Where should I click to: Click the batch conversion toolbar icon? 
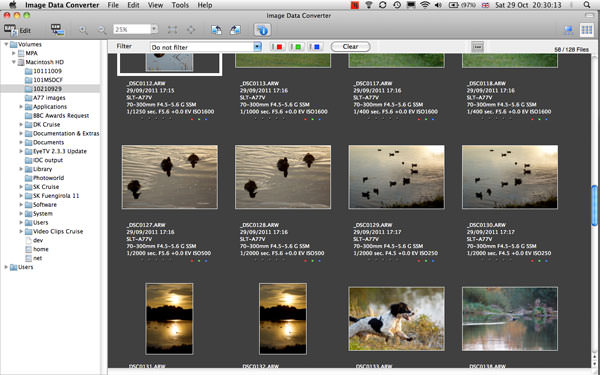(57, 30)
